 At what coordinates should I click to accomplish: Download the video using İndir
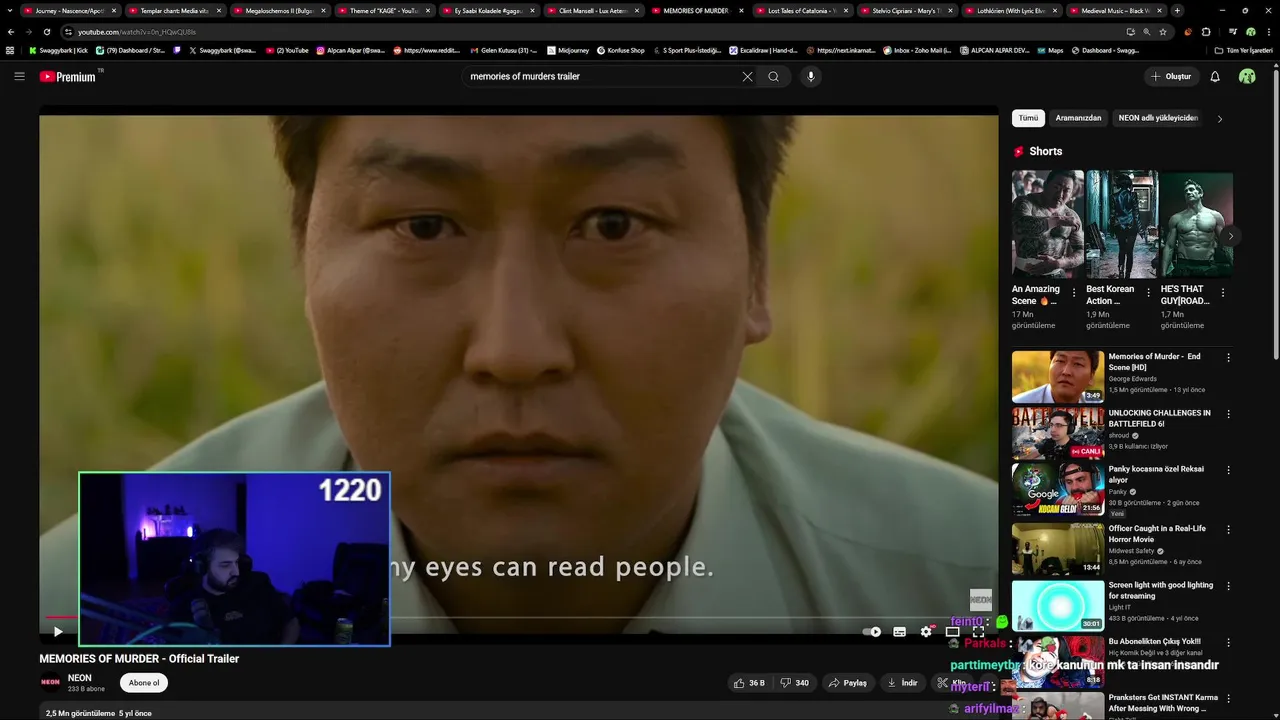(902, 683)
